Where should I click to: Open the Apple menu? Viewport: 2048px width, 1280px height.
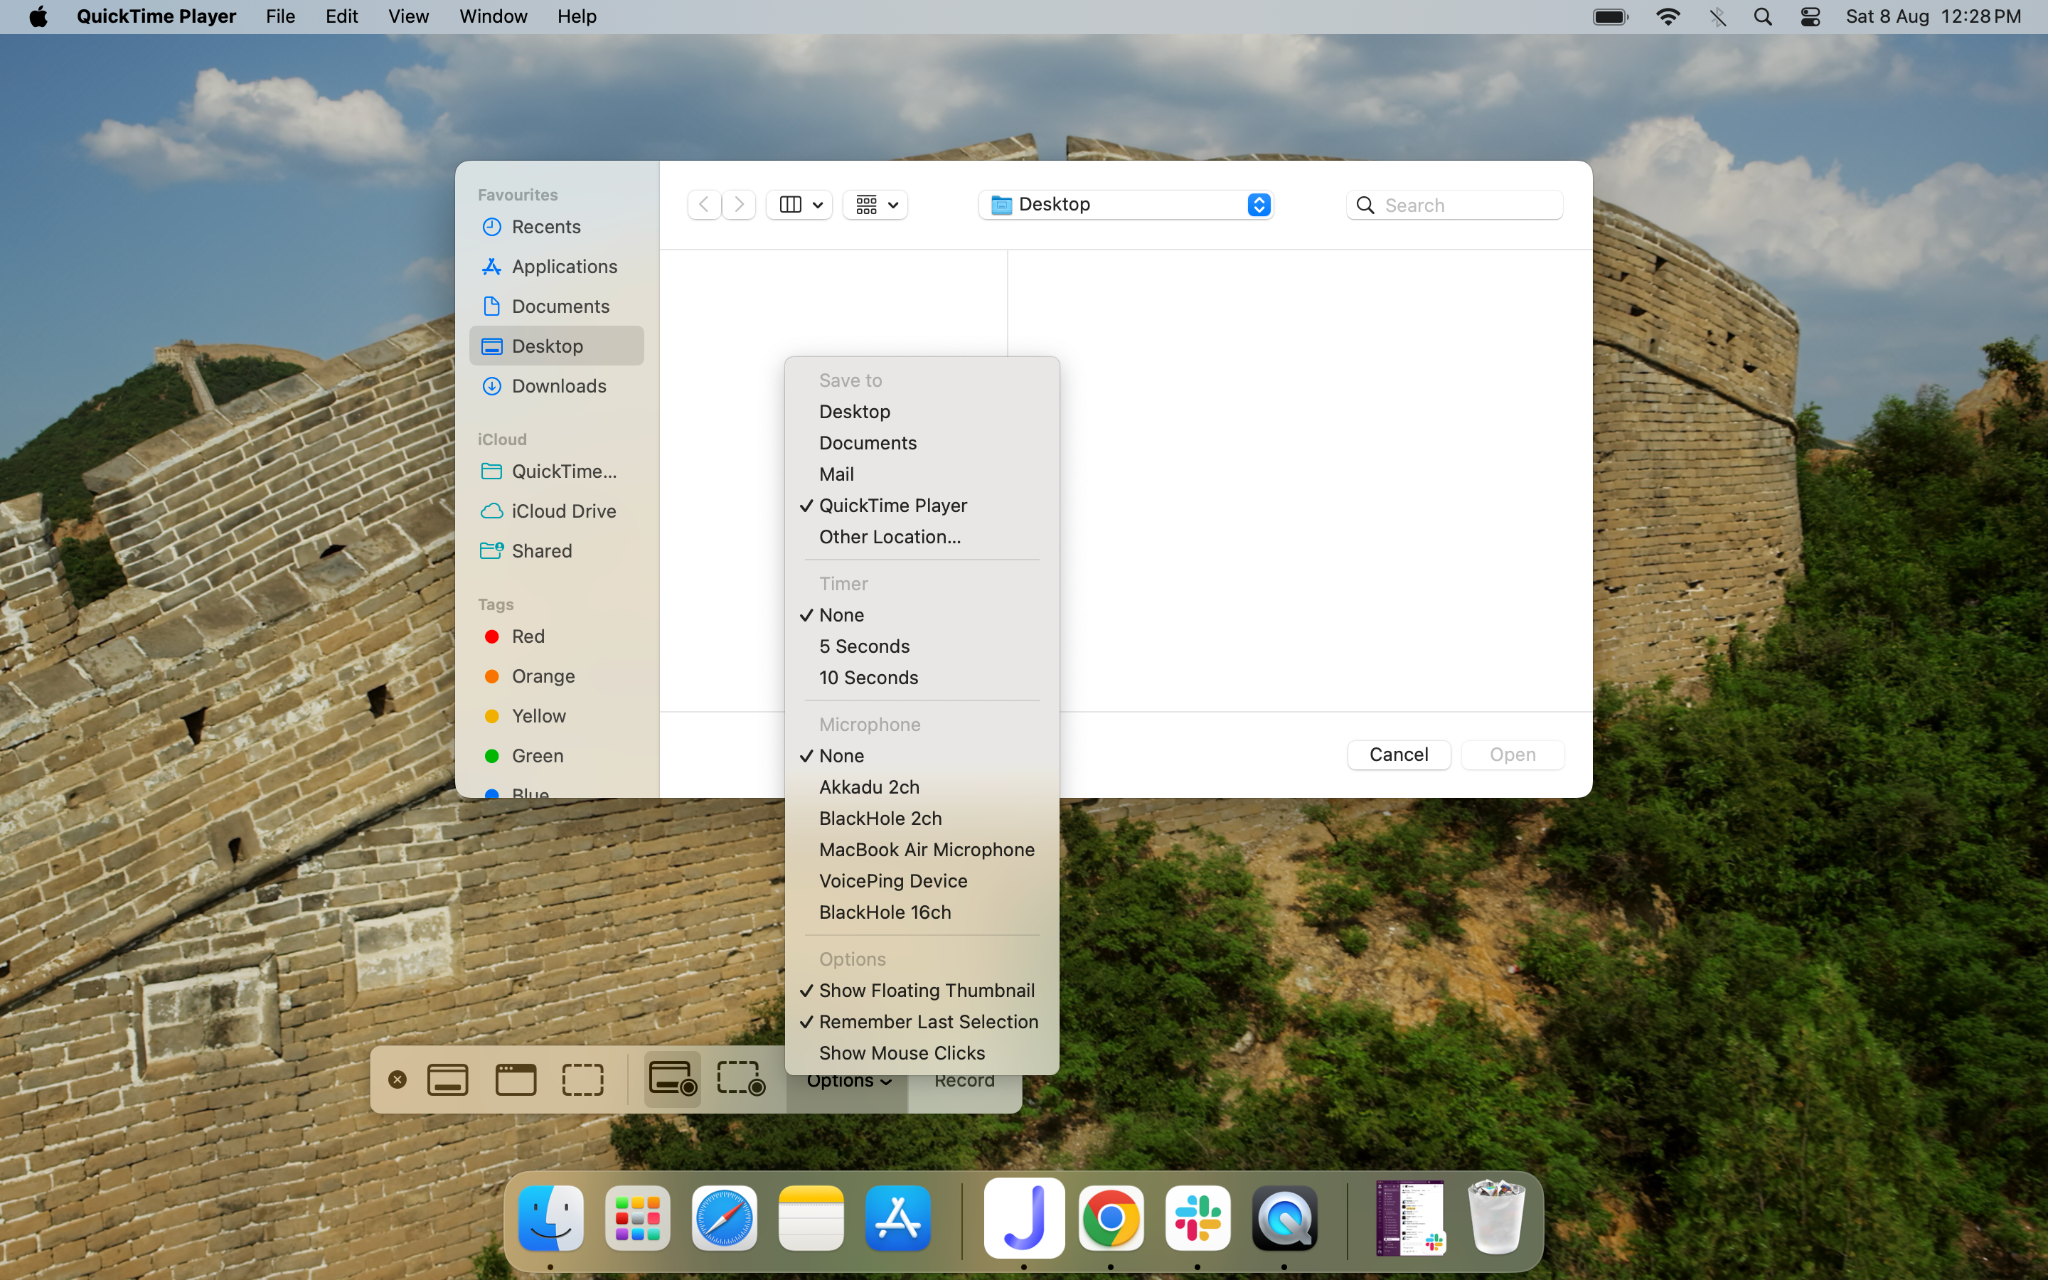pos(38,17)
